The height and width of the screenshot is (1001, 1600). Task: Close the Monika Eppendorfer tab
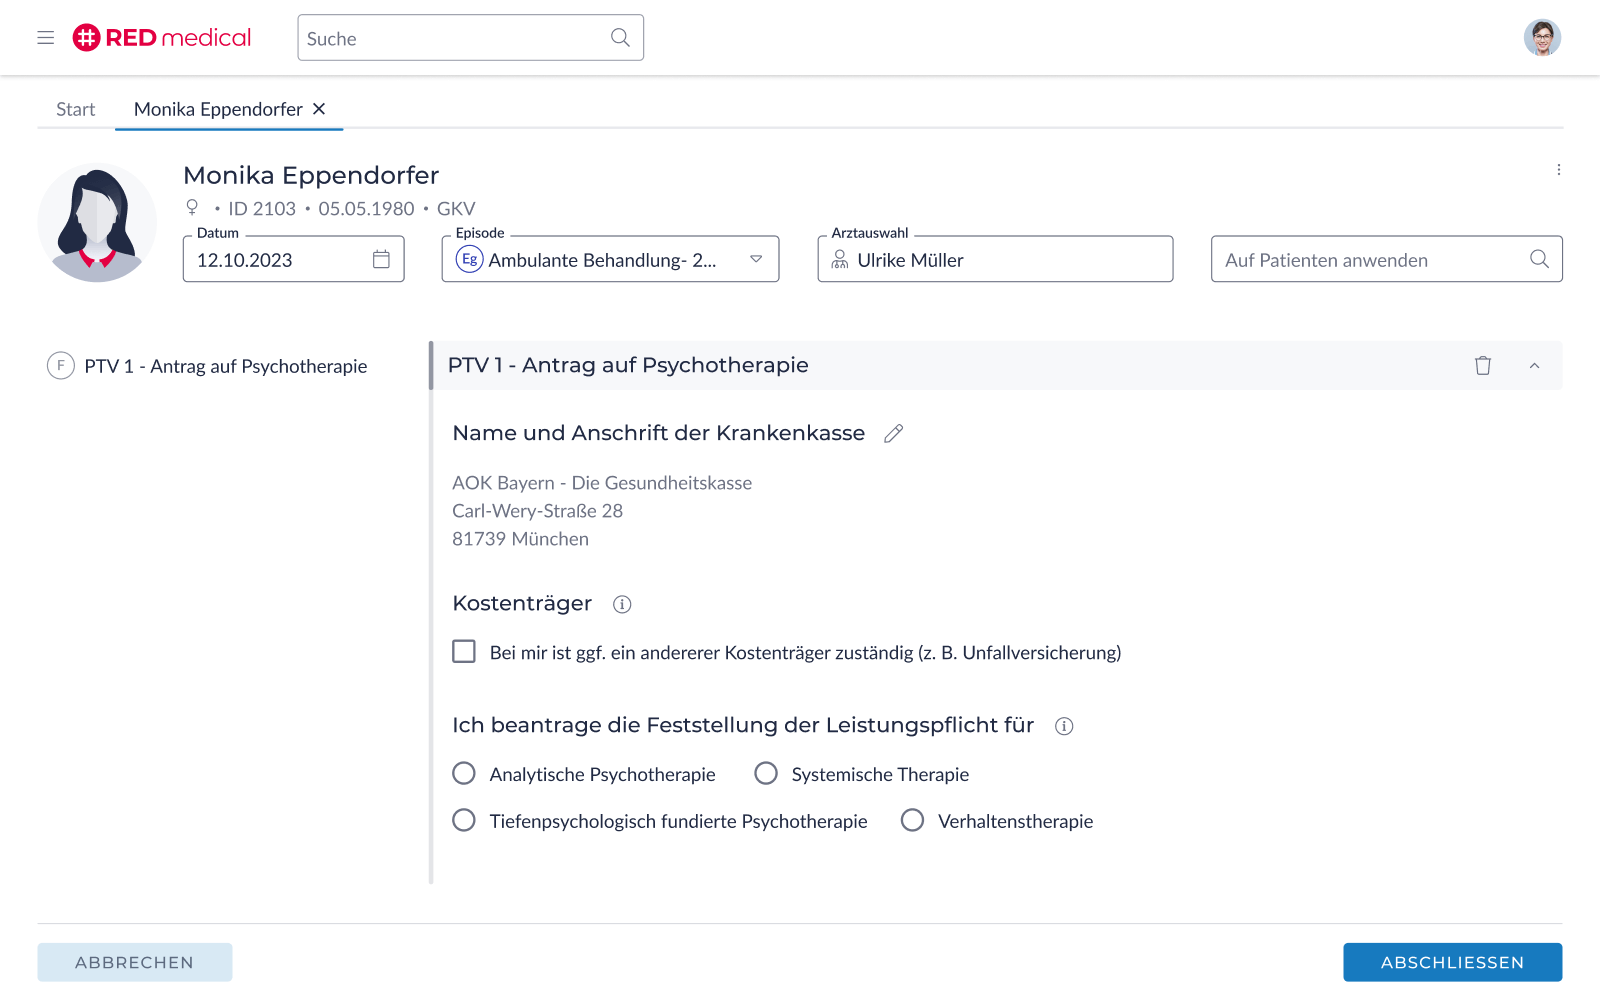(319, 109)
